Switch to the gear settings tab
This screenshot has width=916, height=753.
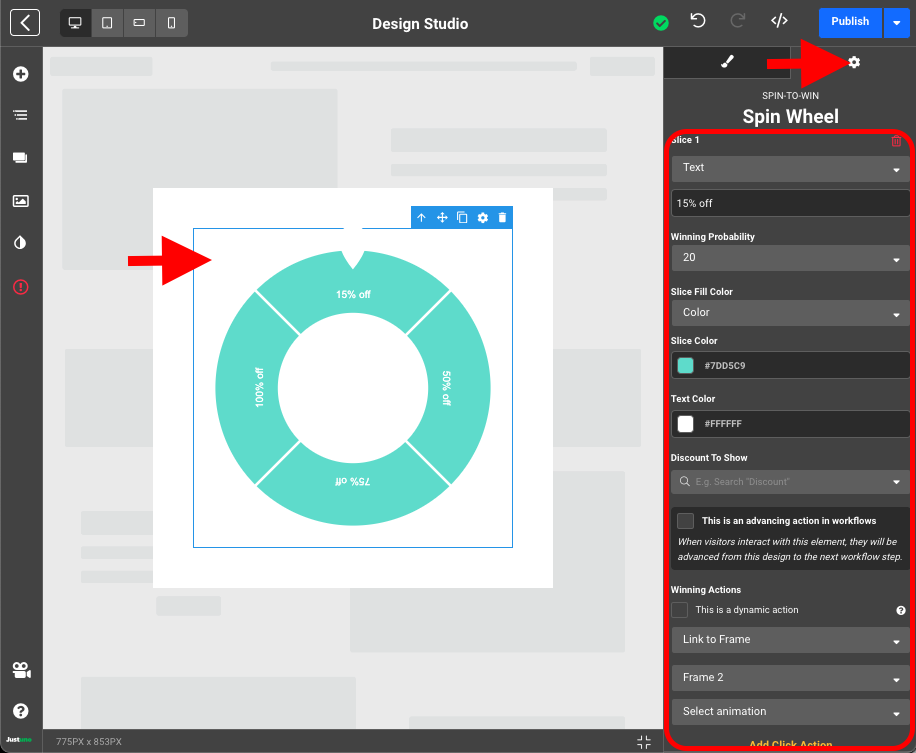(x=853, y=62)
